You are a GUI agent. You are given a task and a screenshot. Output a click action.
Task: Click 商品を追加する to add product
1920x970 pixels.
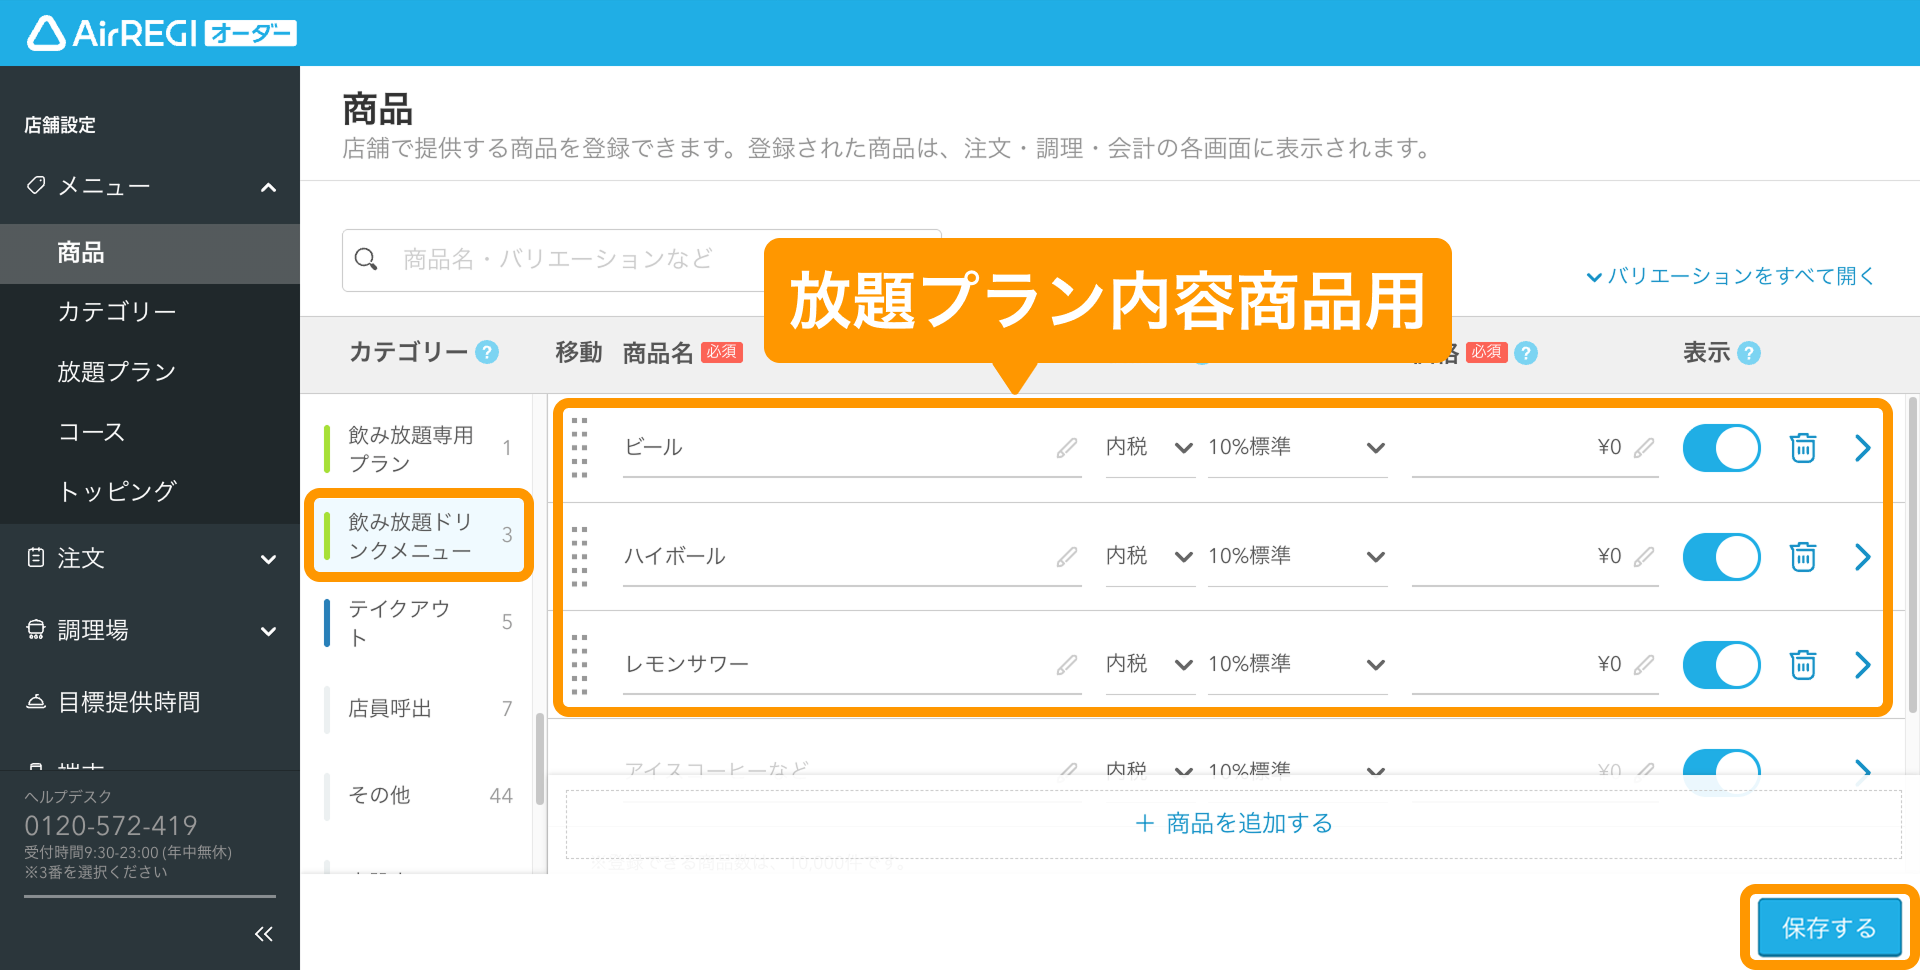[x=1234, y=823]
